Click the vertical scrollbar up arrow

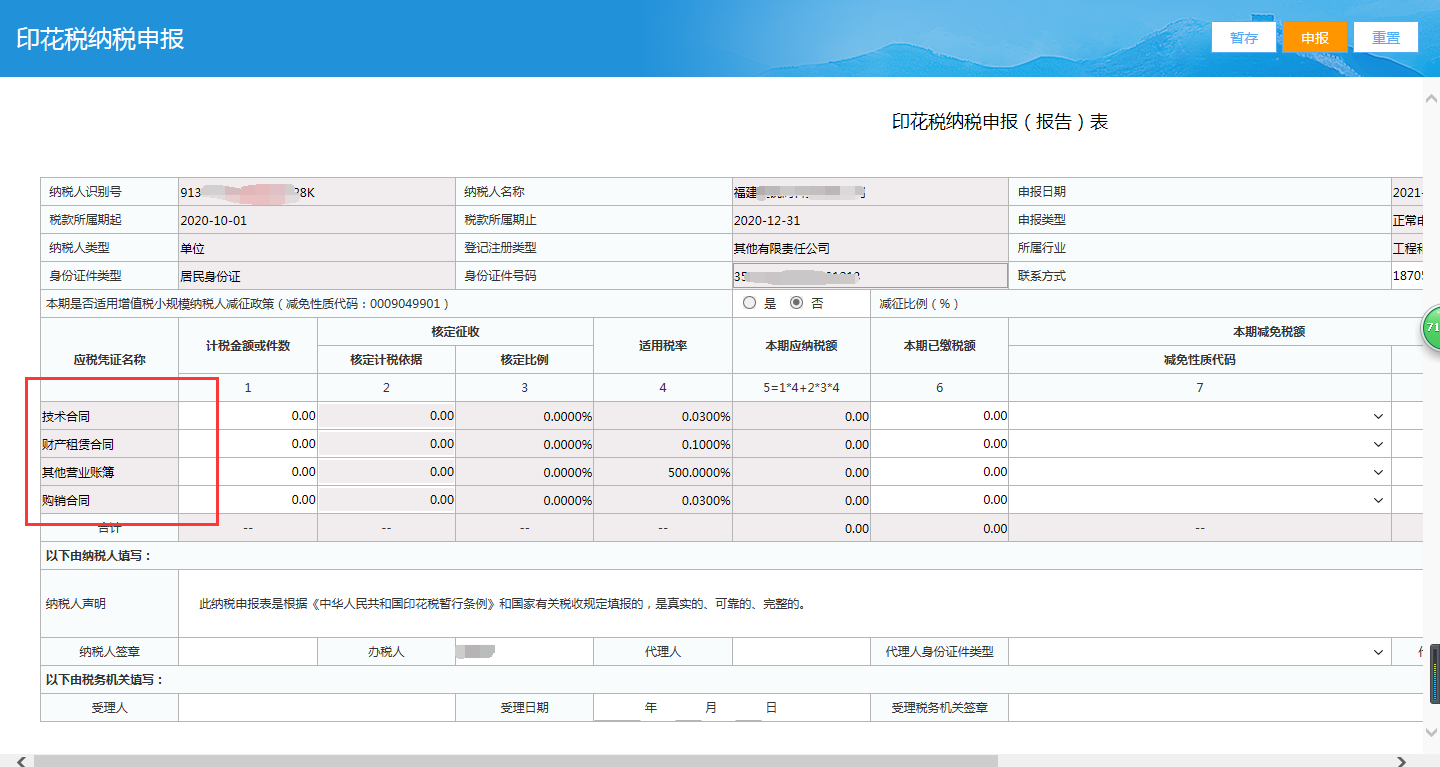(1430, 96)
